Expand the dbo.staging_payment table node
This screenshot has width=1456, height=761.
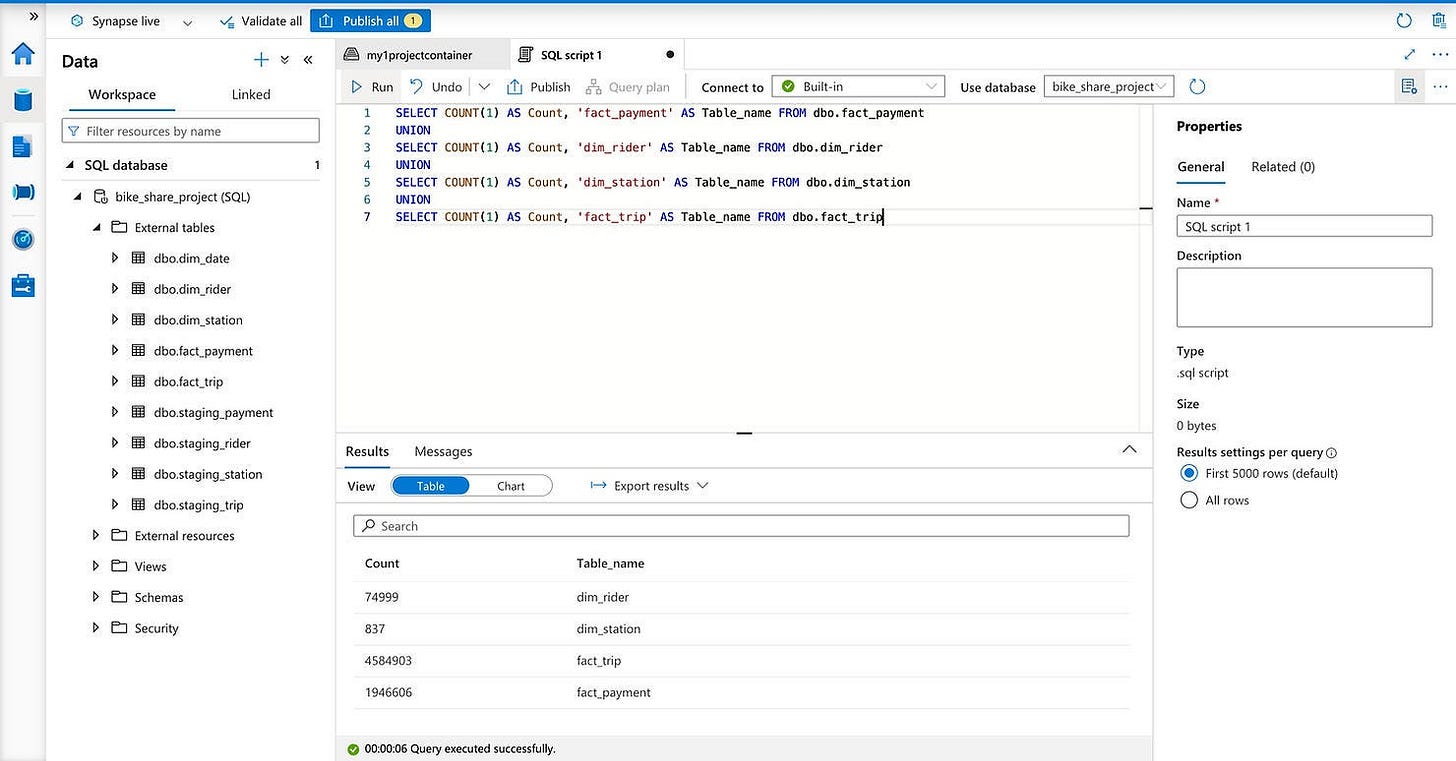click(115, 412)
